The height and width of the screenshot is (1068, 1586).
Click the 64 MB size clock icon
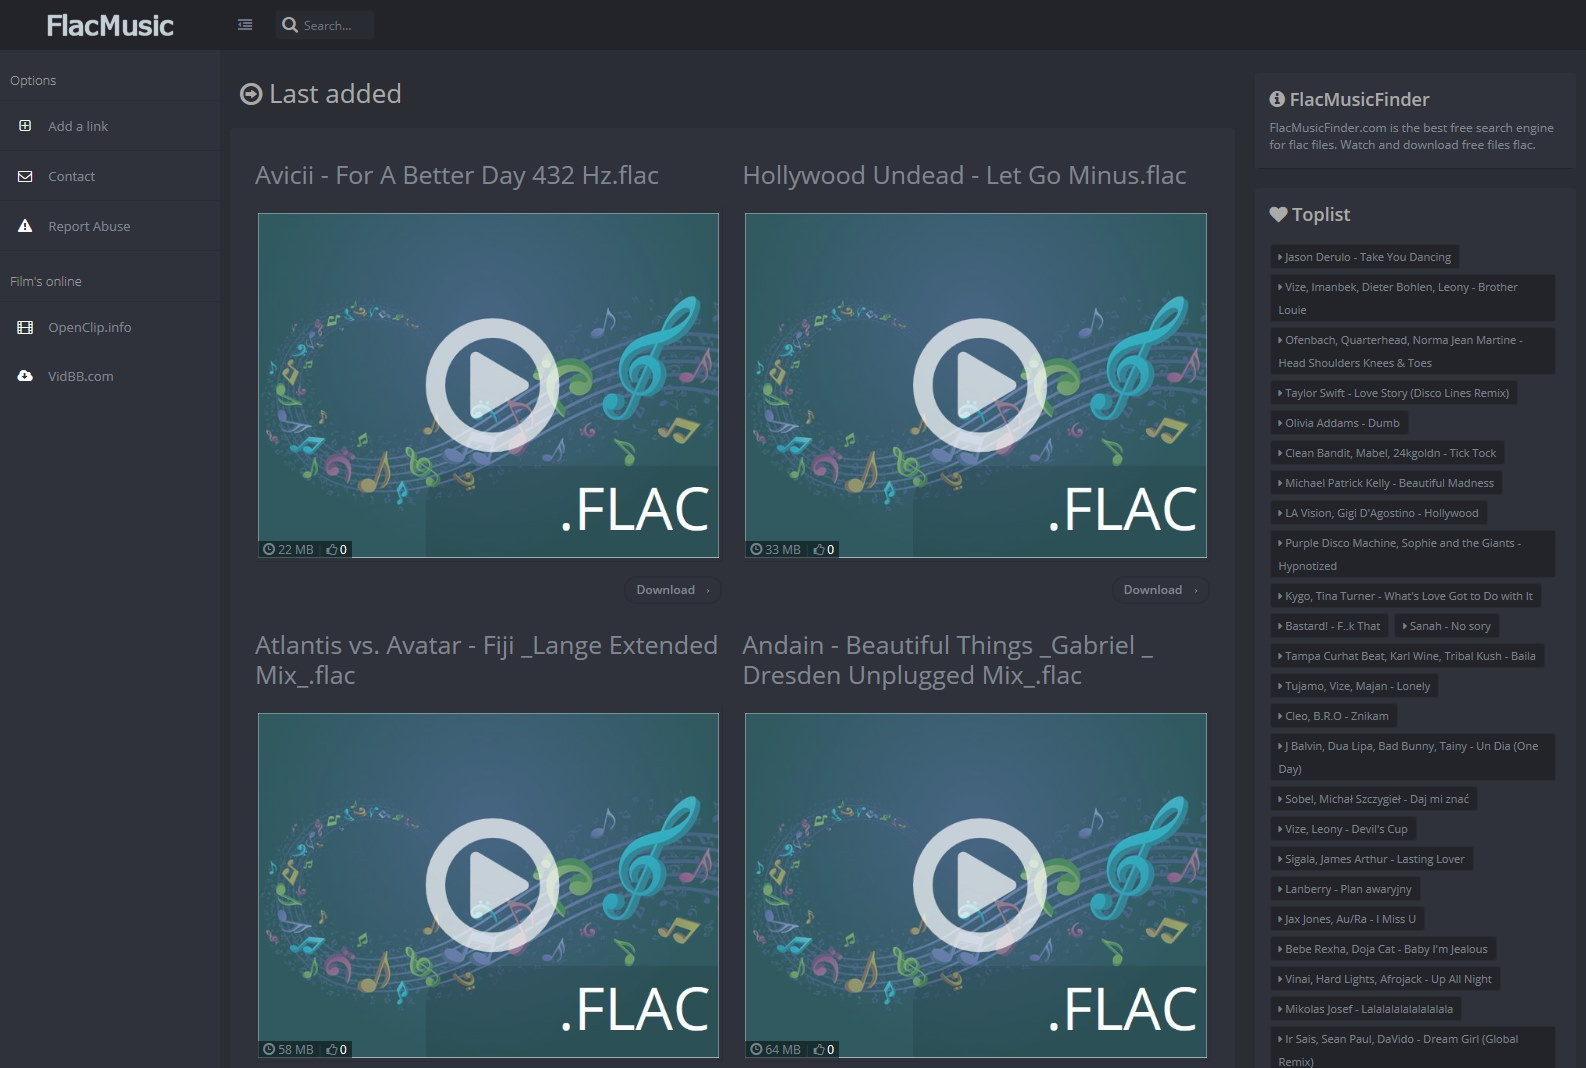pyautogui.click(x=756, y=1049)
